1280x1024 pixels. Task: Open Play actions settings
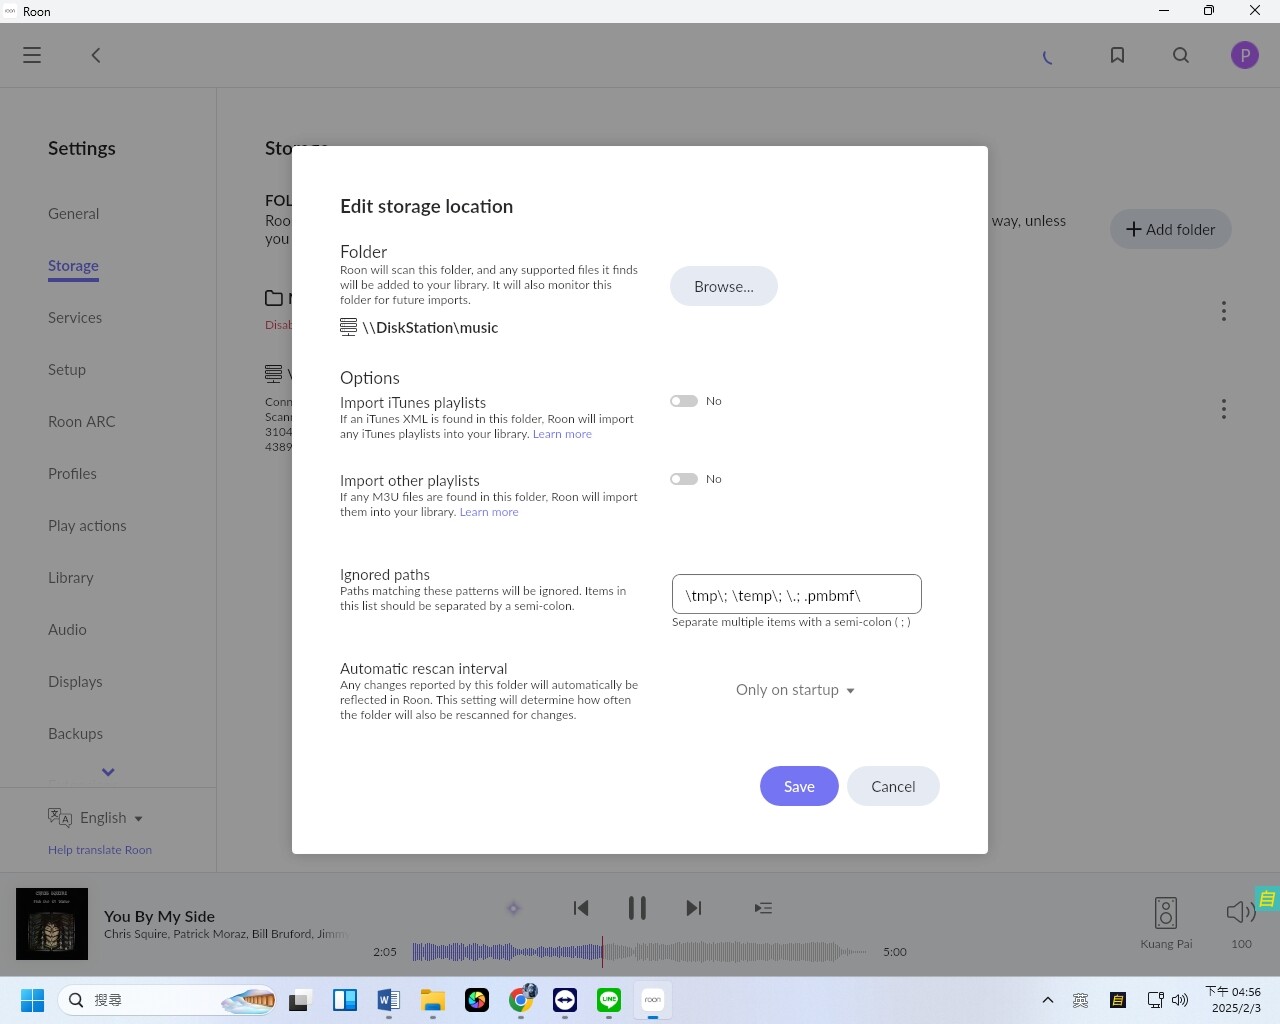87,526
